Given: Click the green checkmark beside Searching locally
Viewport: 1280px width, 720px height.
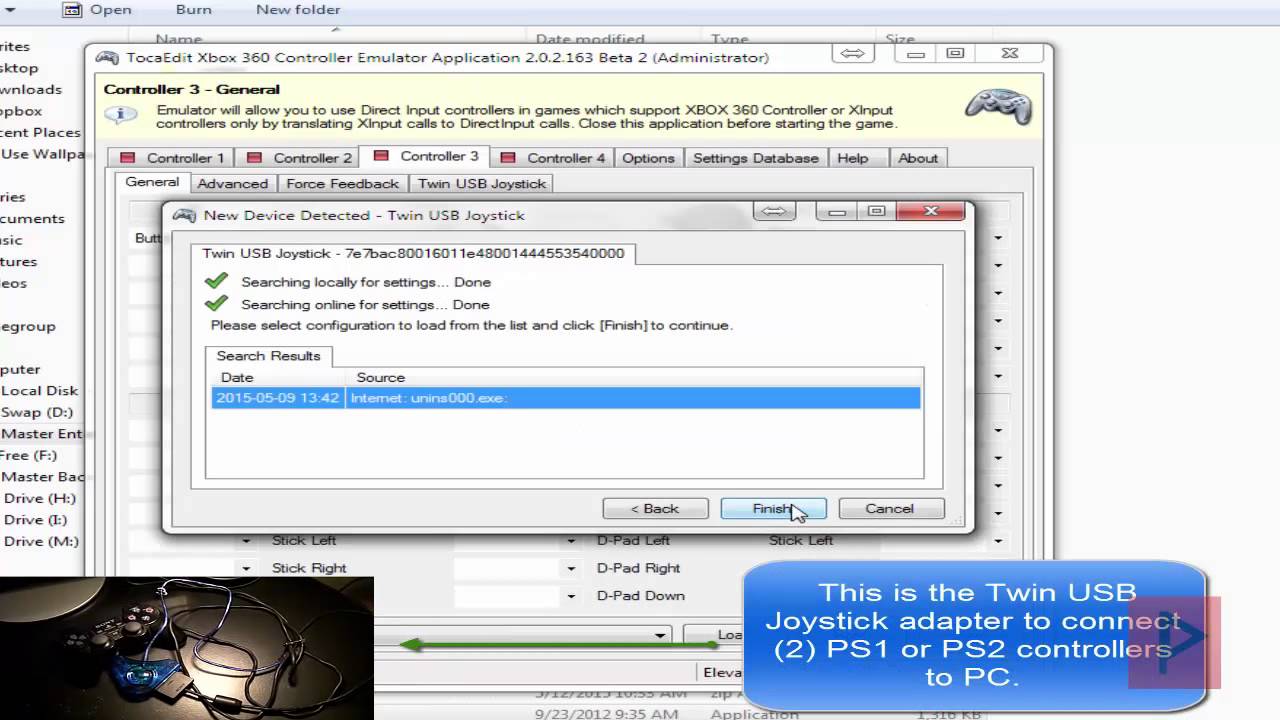Looking at the screenshot, I should coord(216,282).
